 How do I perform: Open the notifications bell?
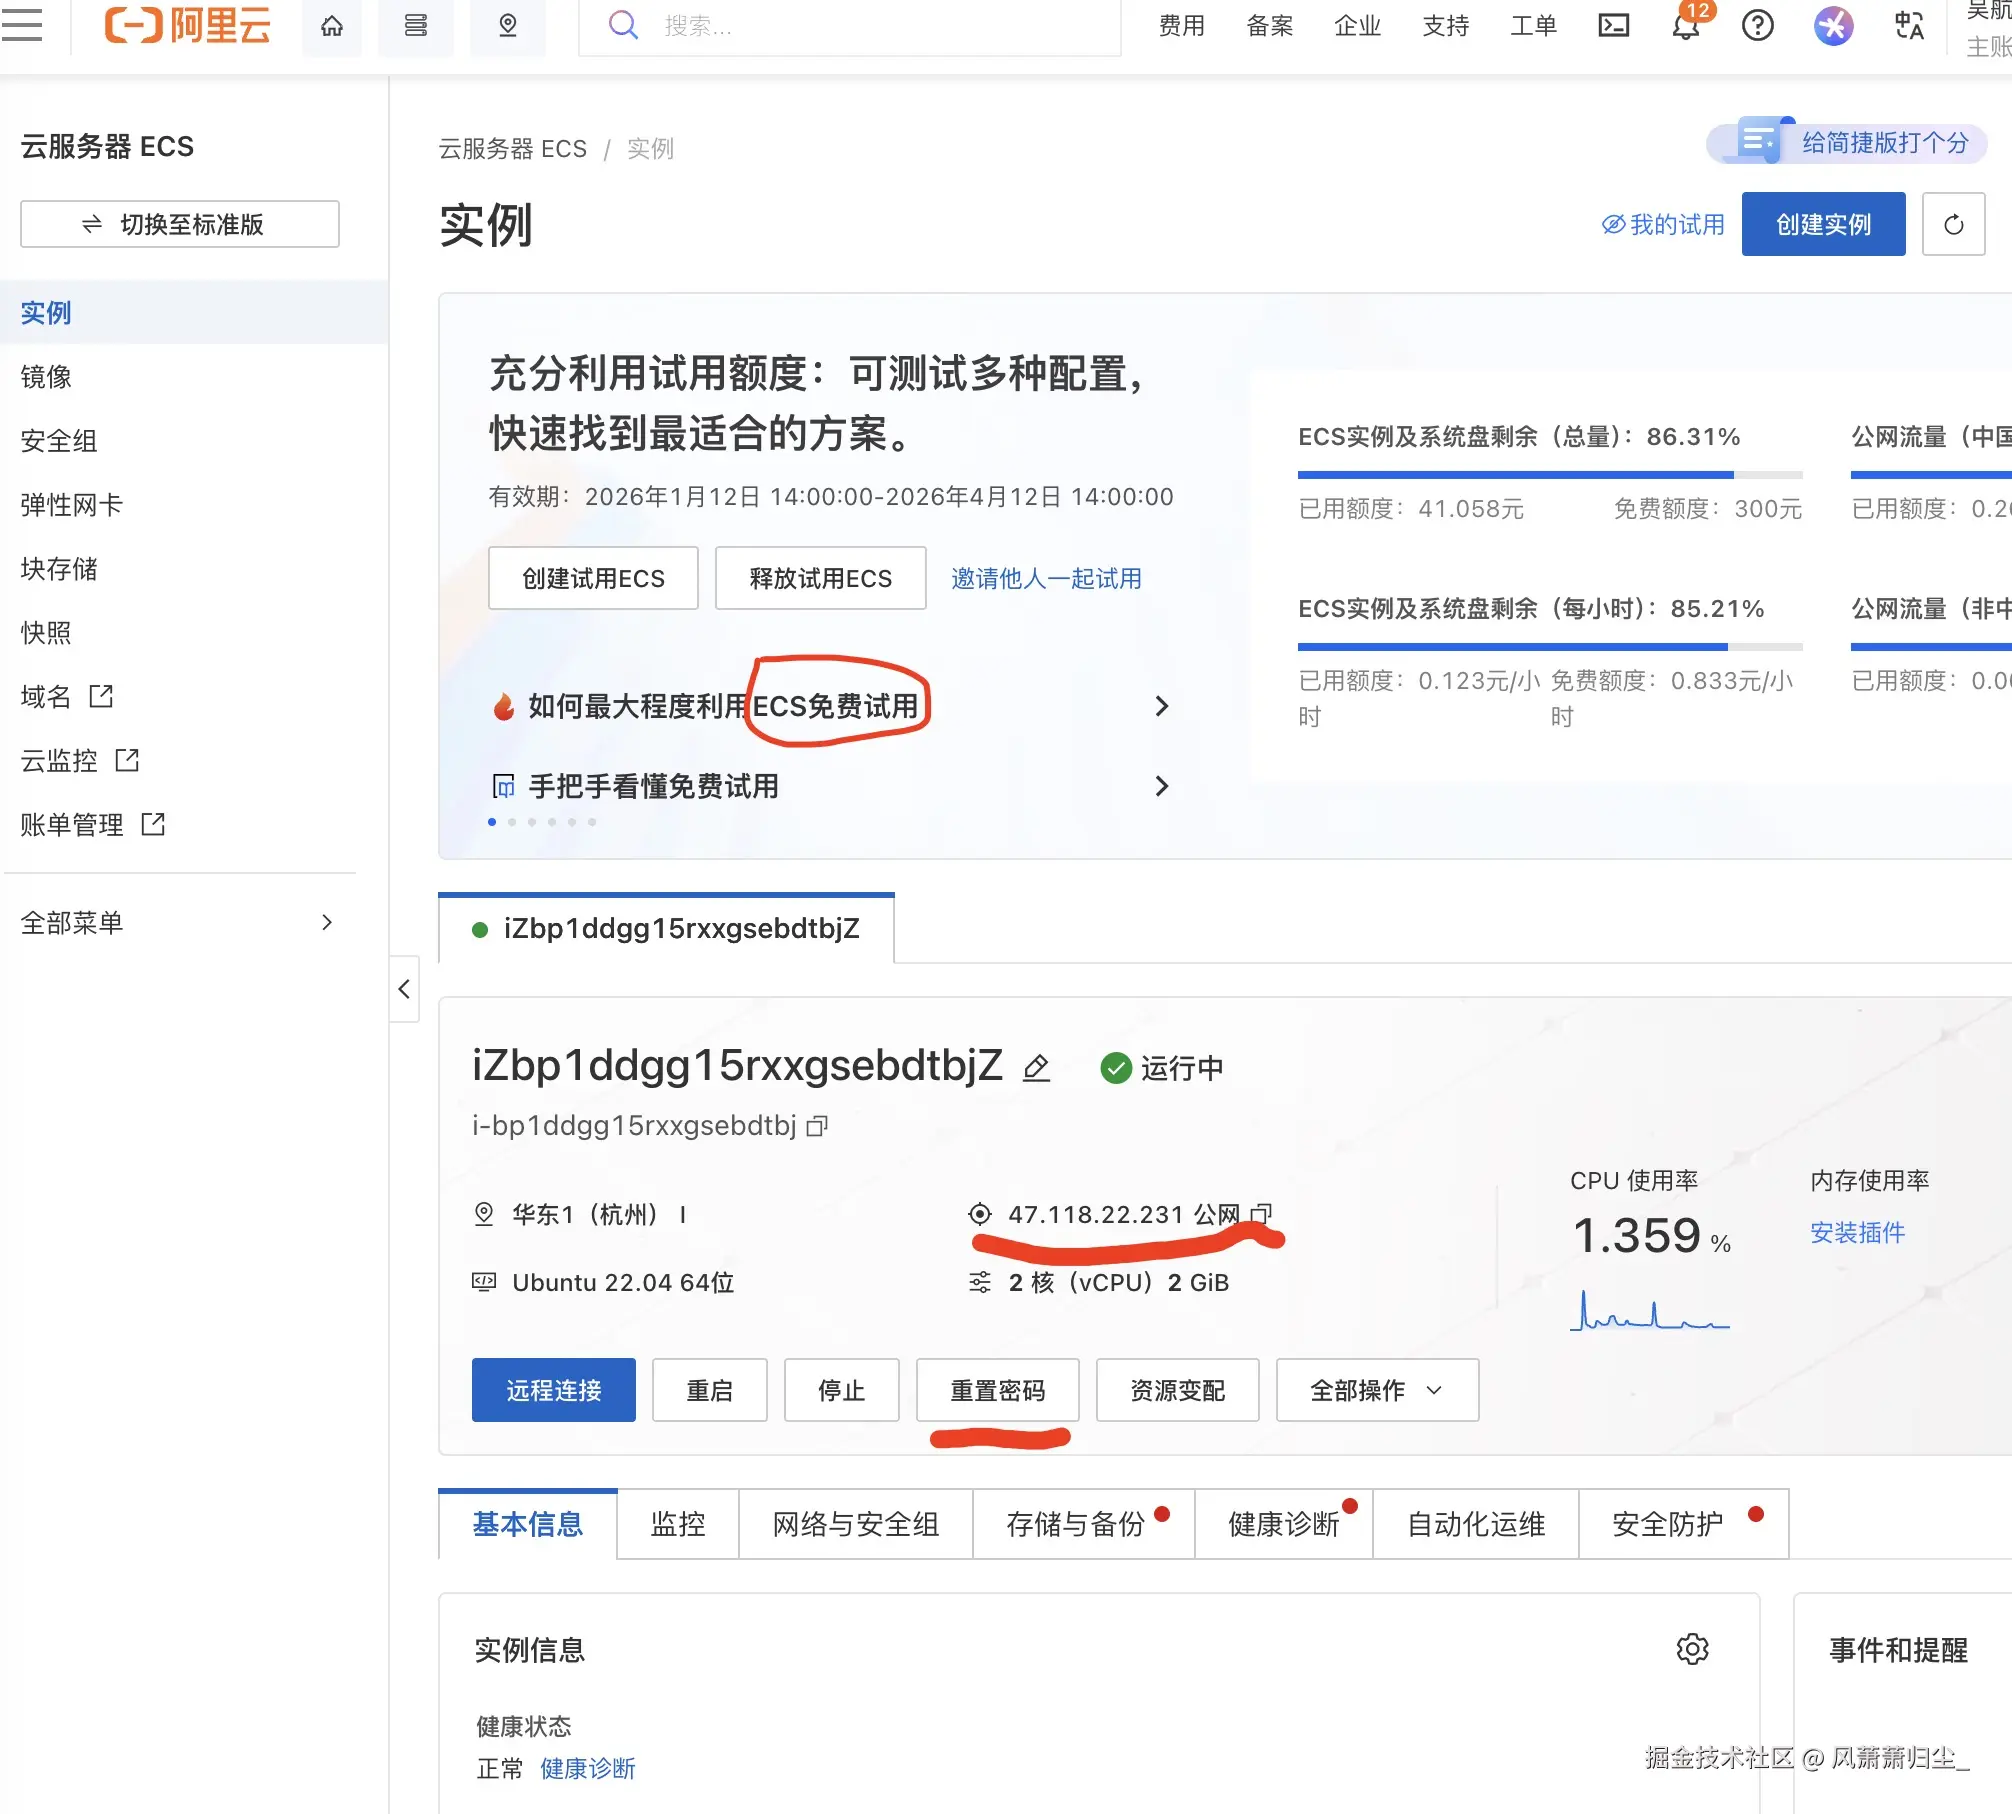(1686, 27)
